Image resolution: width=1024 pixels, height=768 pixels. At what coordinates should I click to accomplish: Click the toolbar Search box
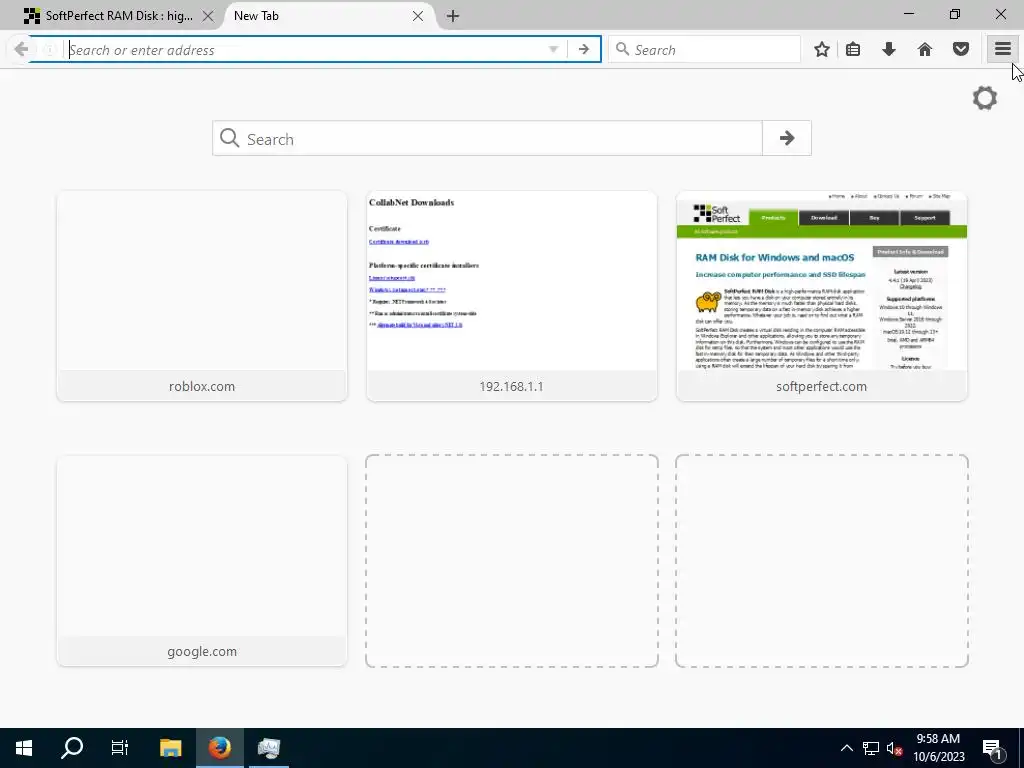click(704, 49)
